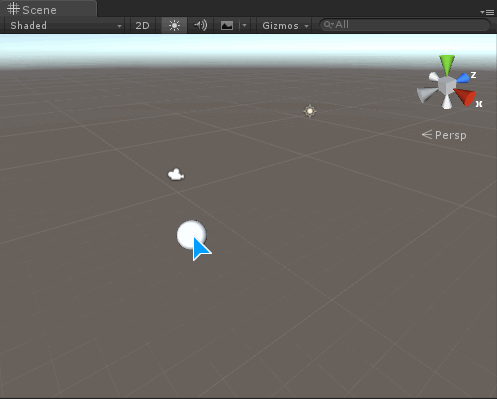
Task: Switch projection via Persp label
Action: pos(444,135)
